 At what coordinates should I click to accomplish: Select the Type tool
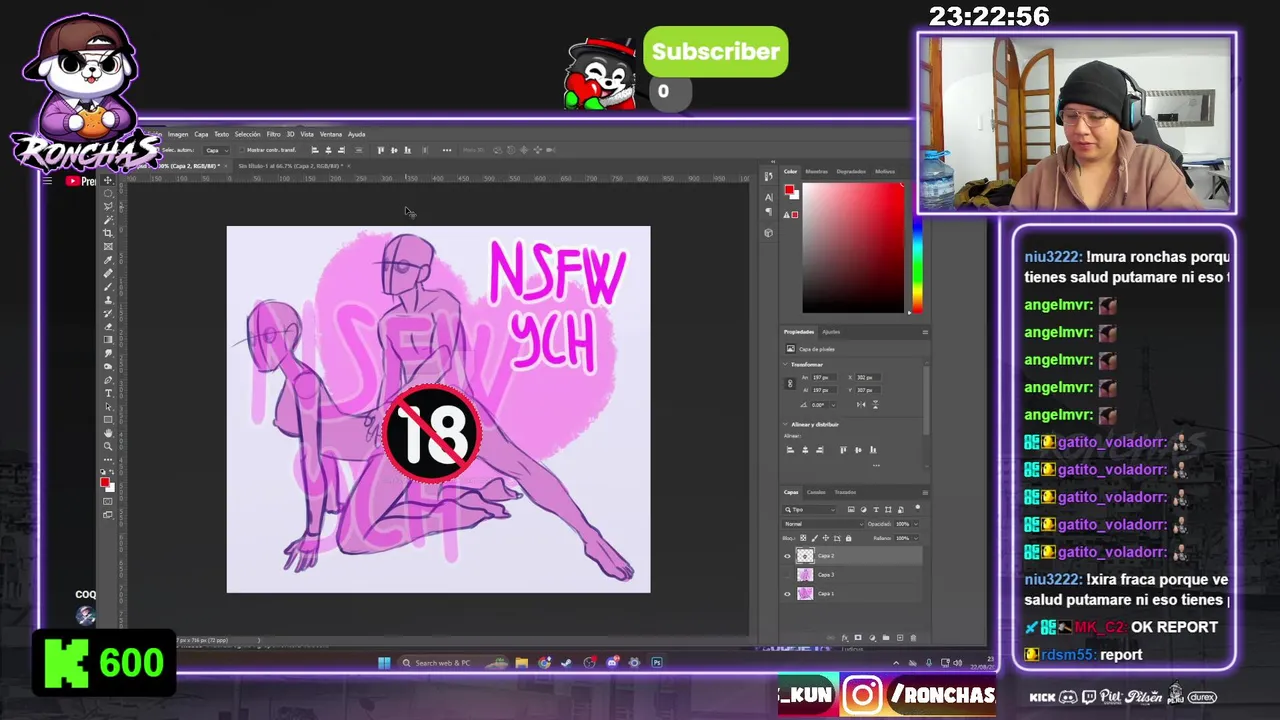point(108,393)
